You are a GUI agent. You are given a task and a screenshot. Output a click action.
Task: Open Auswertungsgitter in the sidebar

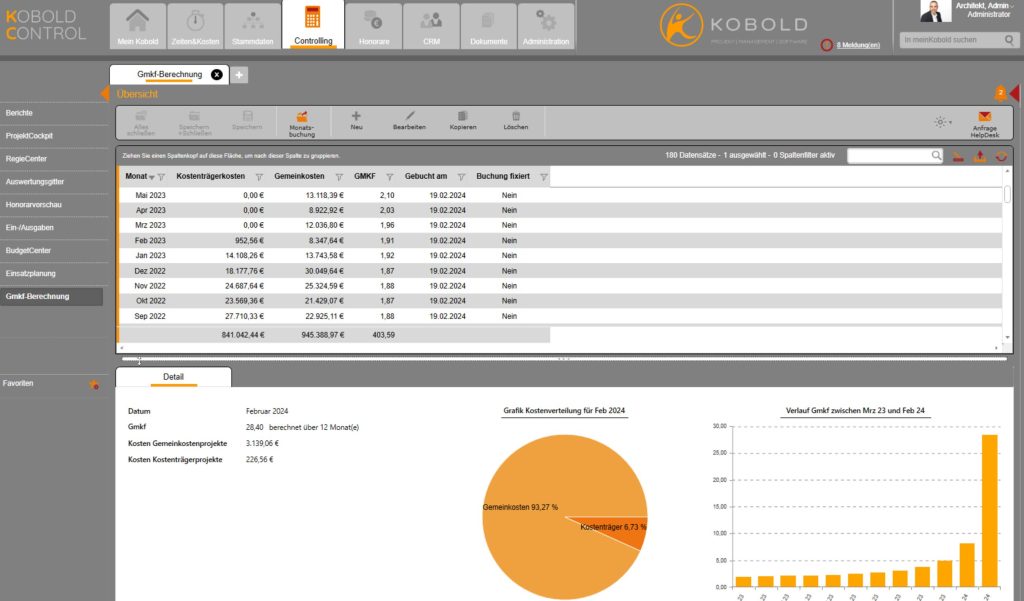tap(35, 182)
